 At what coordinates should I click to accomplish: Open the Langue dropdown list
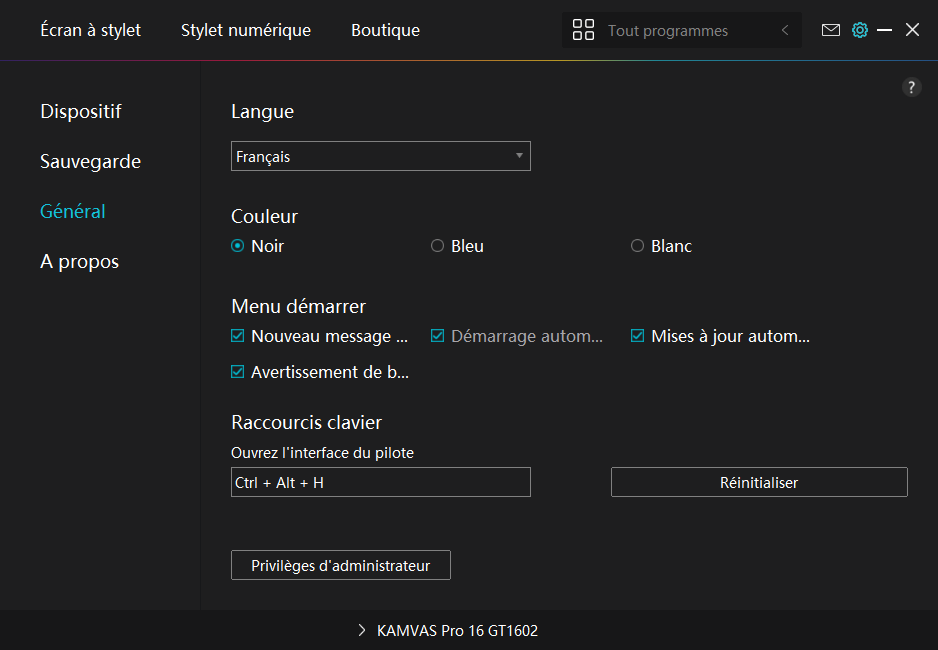coord(380,156)
